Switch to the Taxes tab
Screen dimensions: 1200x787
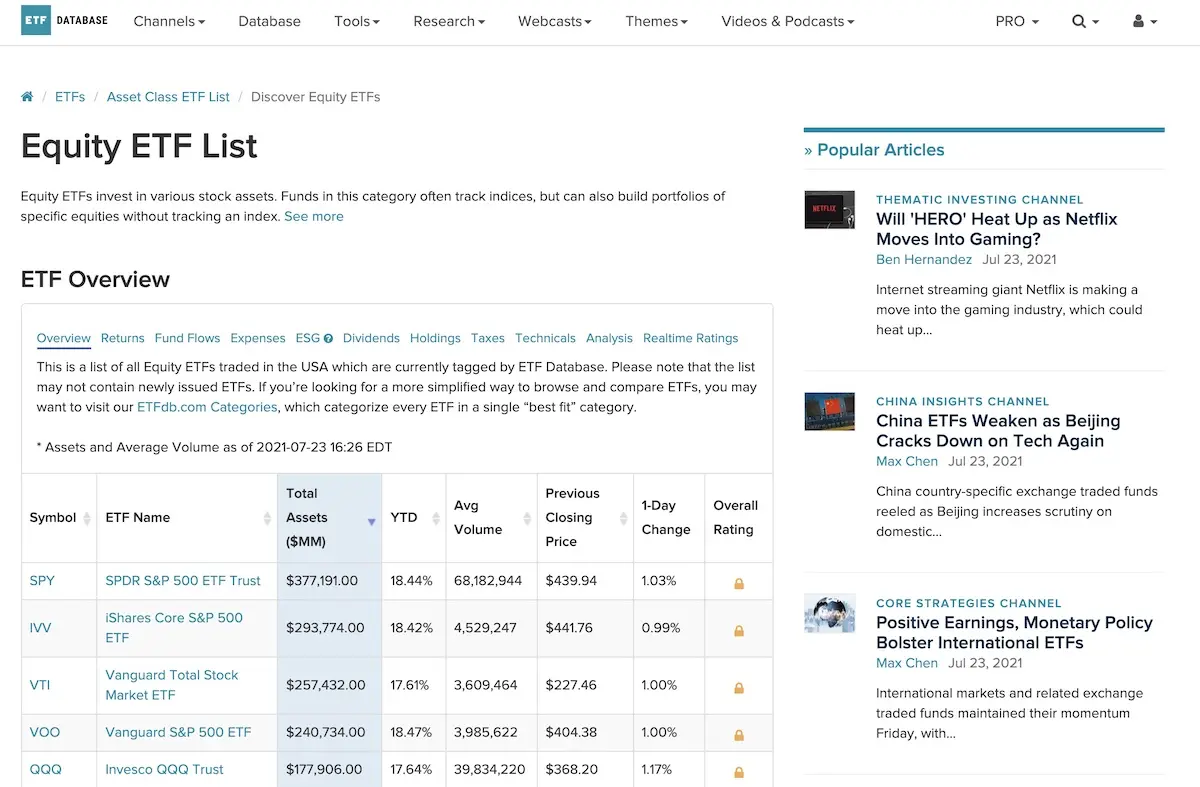coord(488,338)
